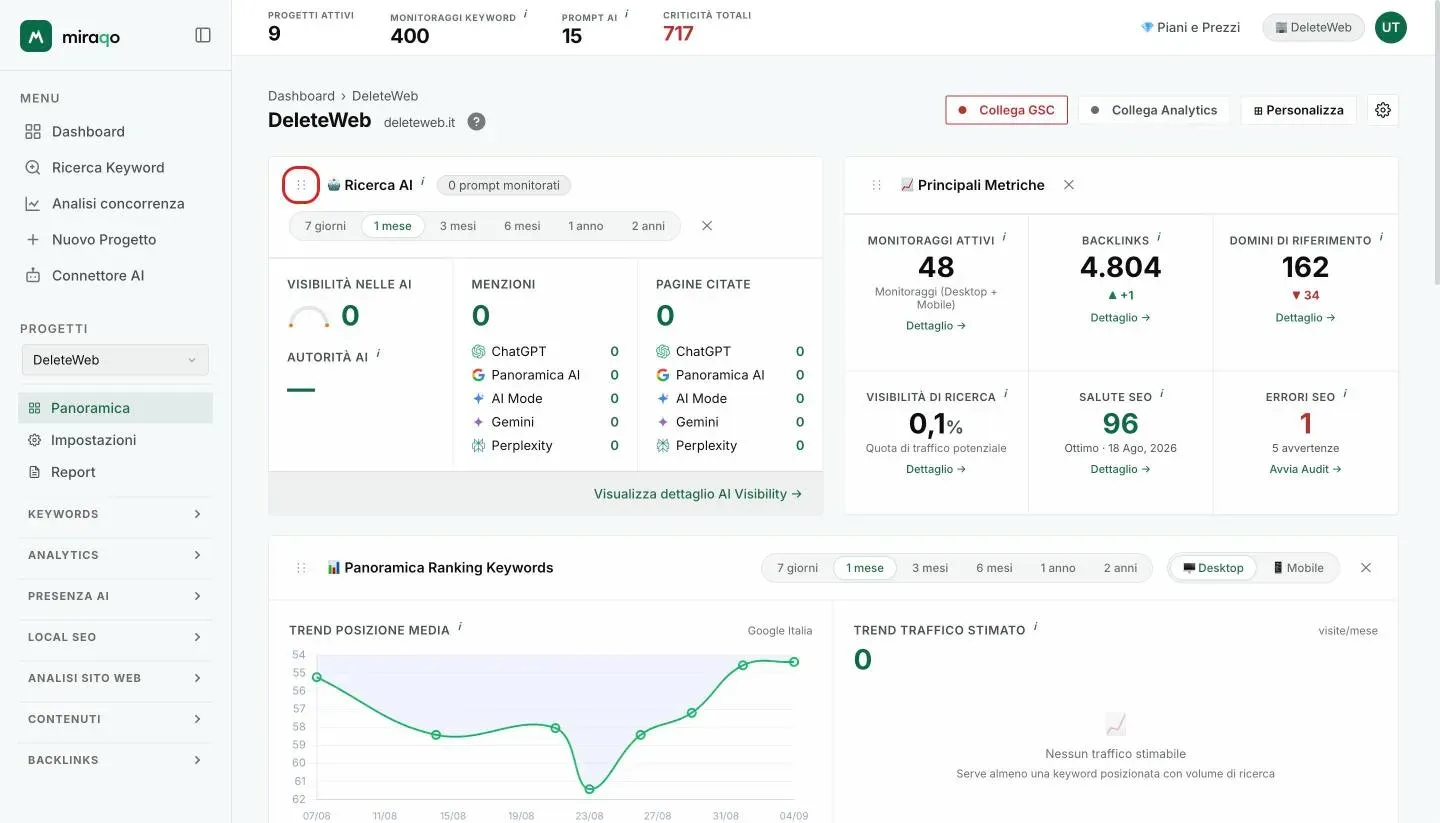Viewport: 1440px width, 823px height.
Task: Click the help question mark beside deleteweb.it
Action: click(x=476, y=122)
